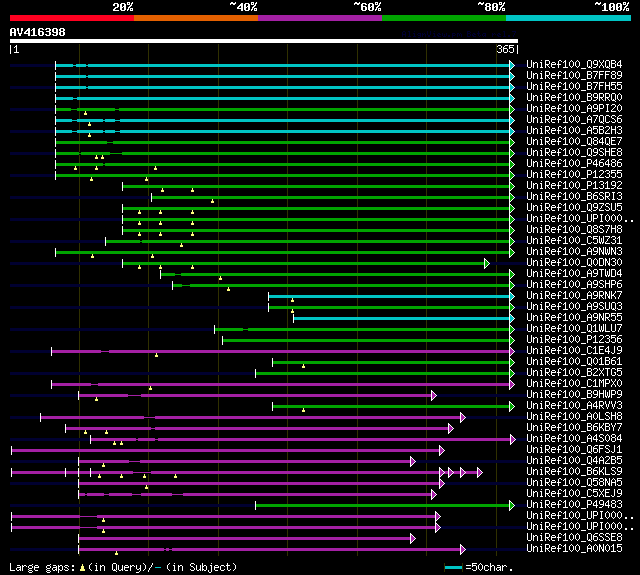Click the cyan 50char scale bar
This screenshot has height=575, width=640.
tap(453, 567)
